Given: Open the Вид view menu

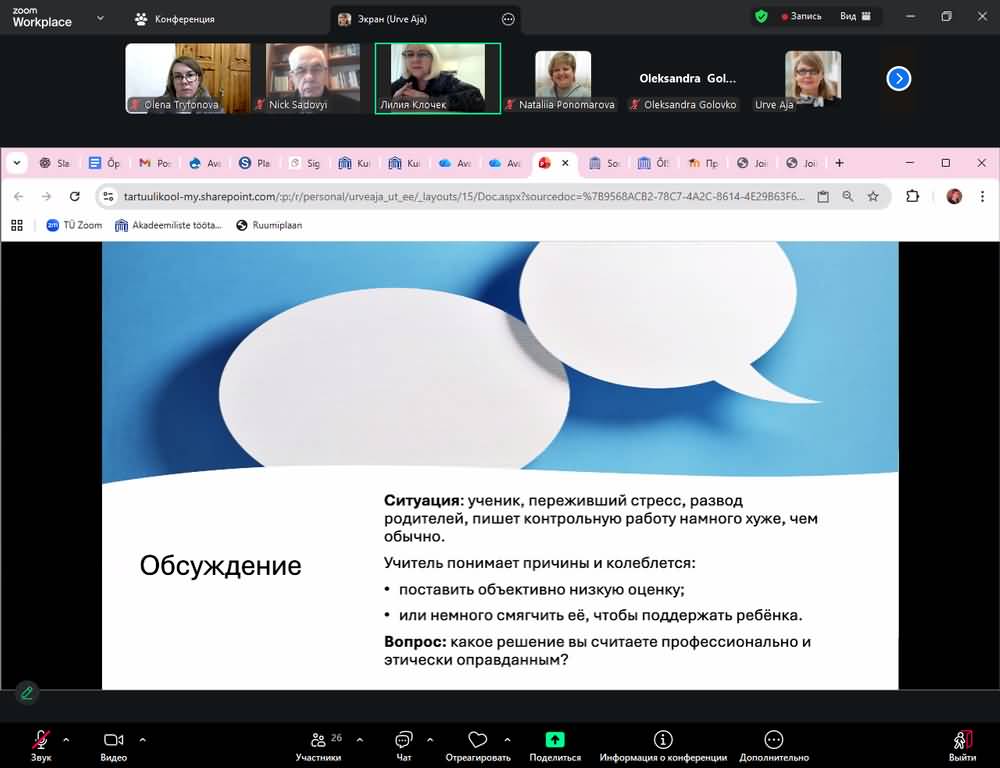Looking at the screenshot, I should click(x=855, y=16).
